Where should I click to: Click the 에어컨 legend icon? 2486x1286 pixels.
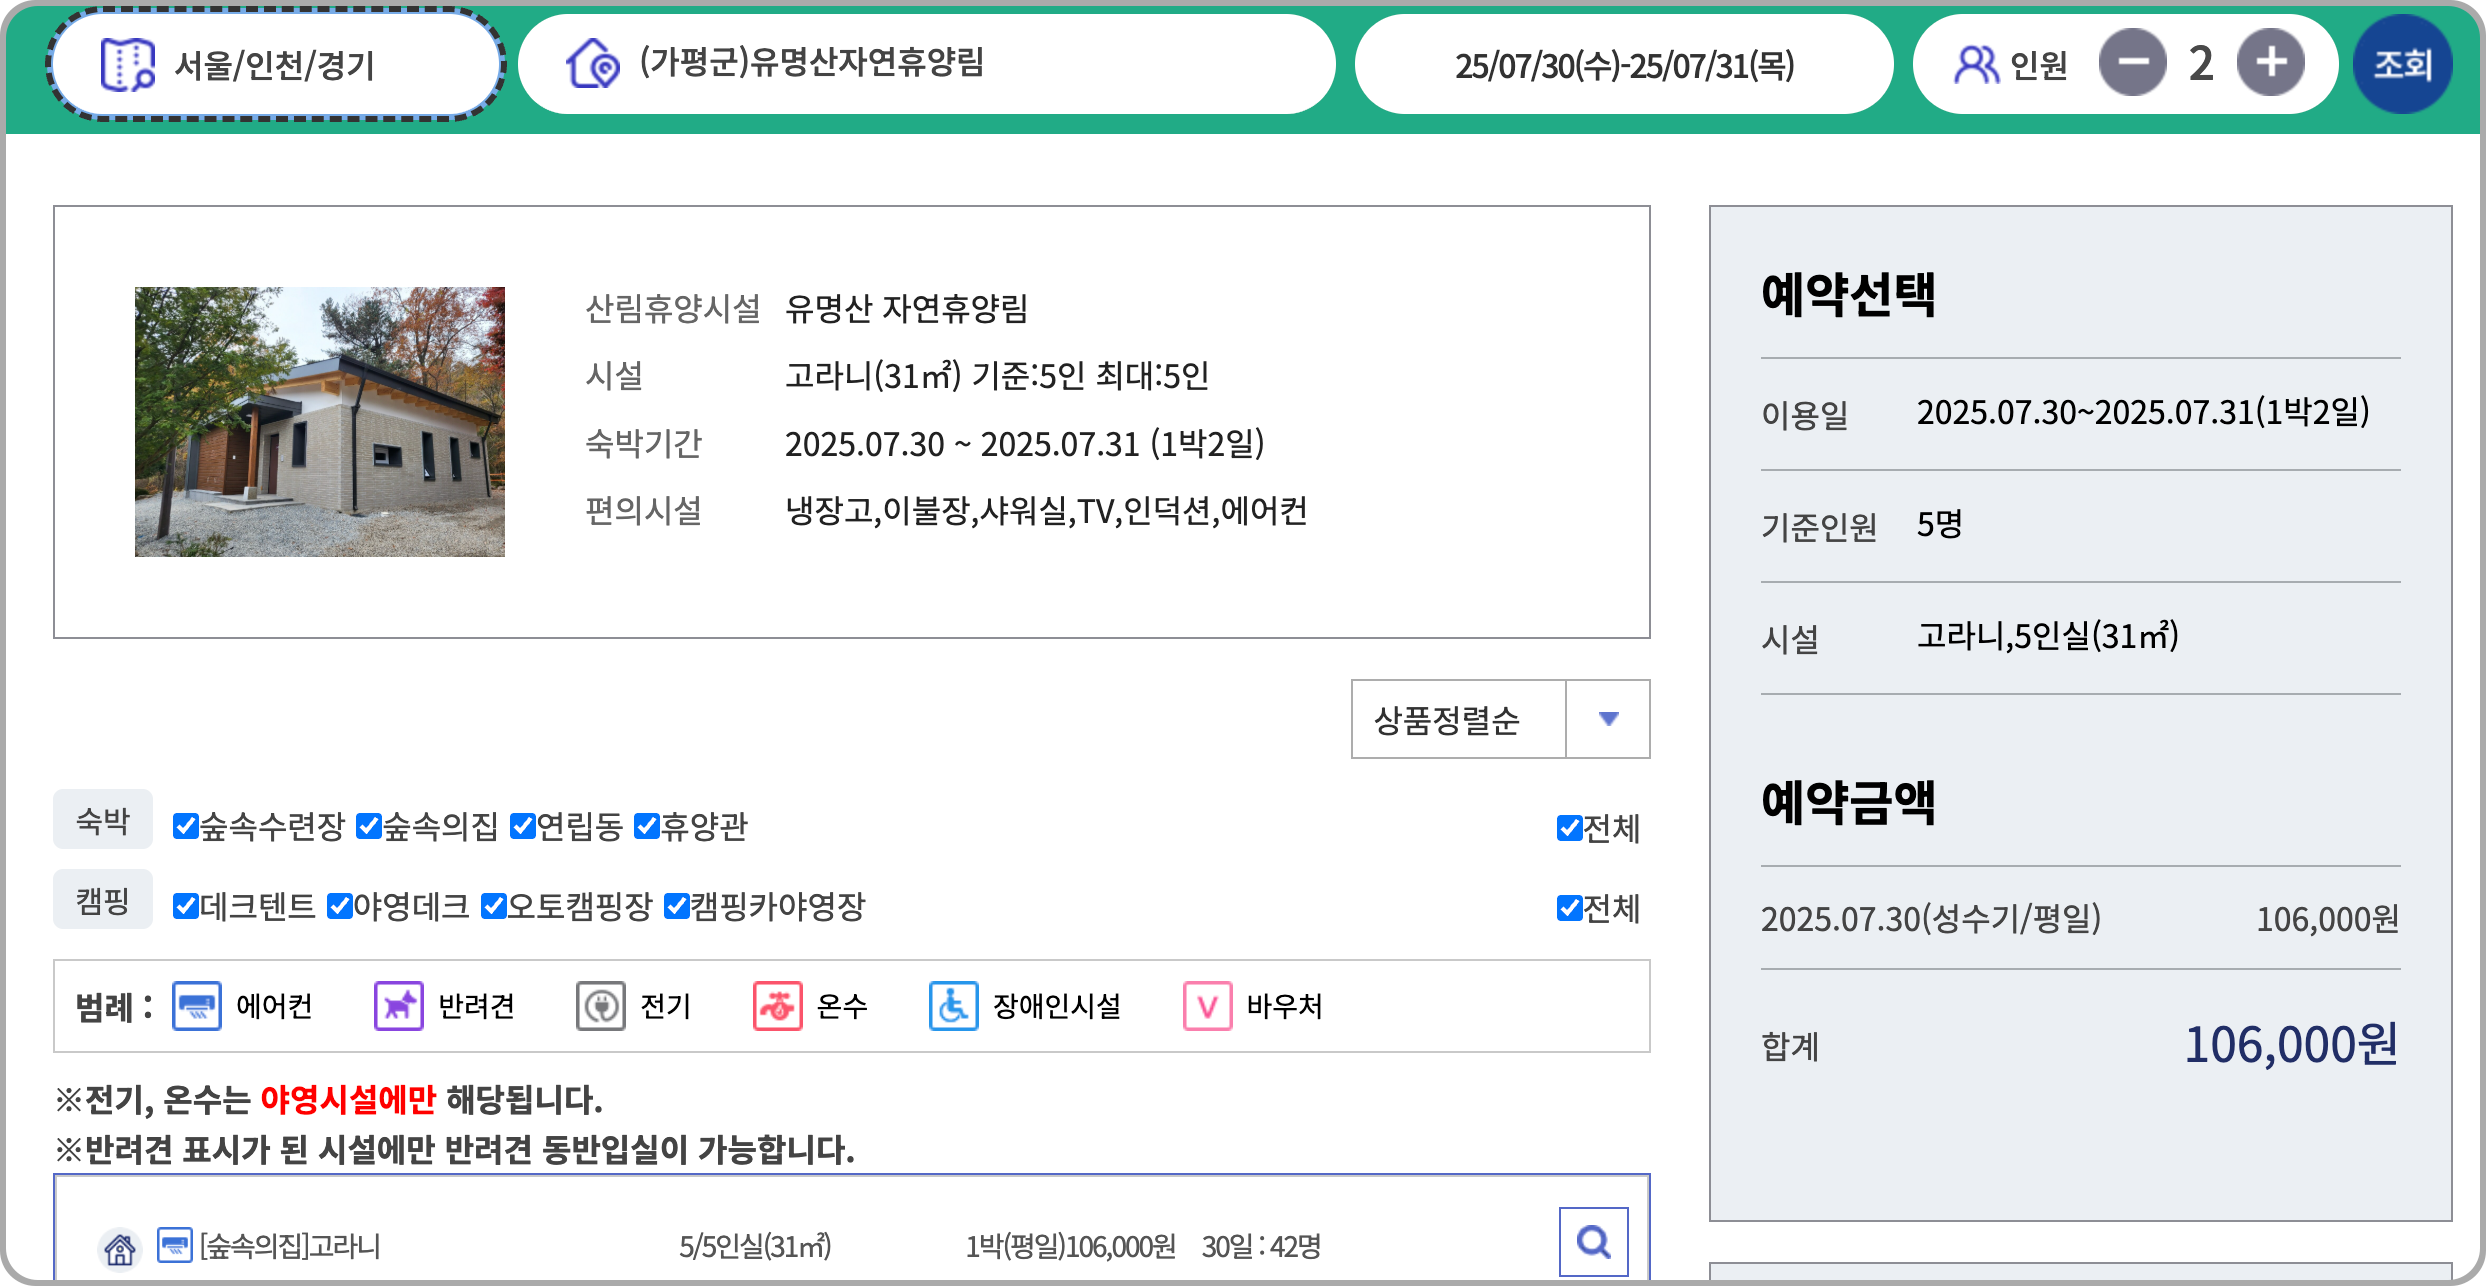click(197, 1006)
